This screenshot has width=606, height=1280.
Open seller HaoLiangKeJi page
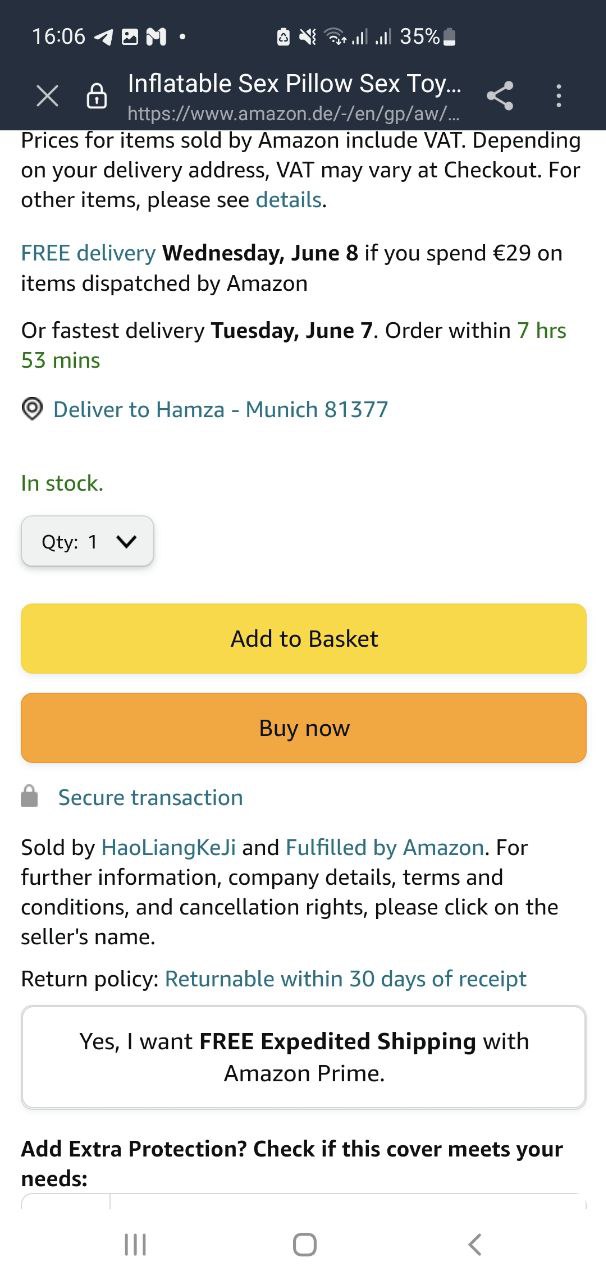(168, 847)
